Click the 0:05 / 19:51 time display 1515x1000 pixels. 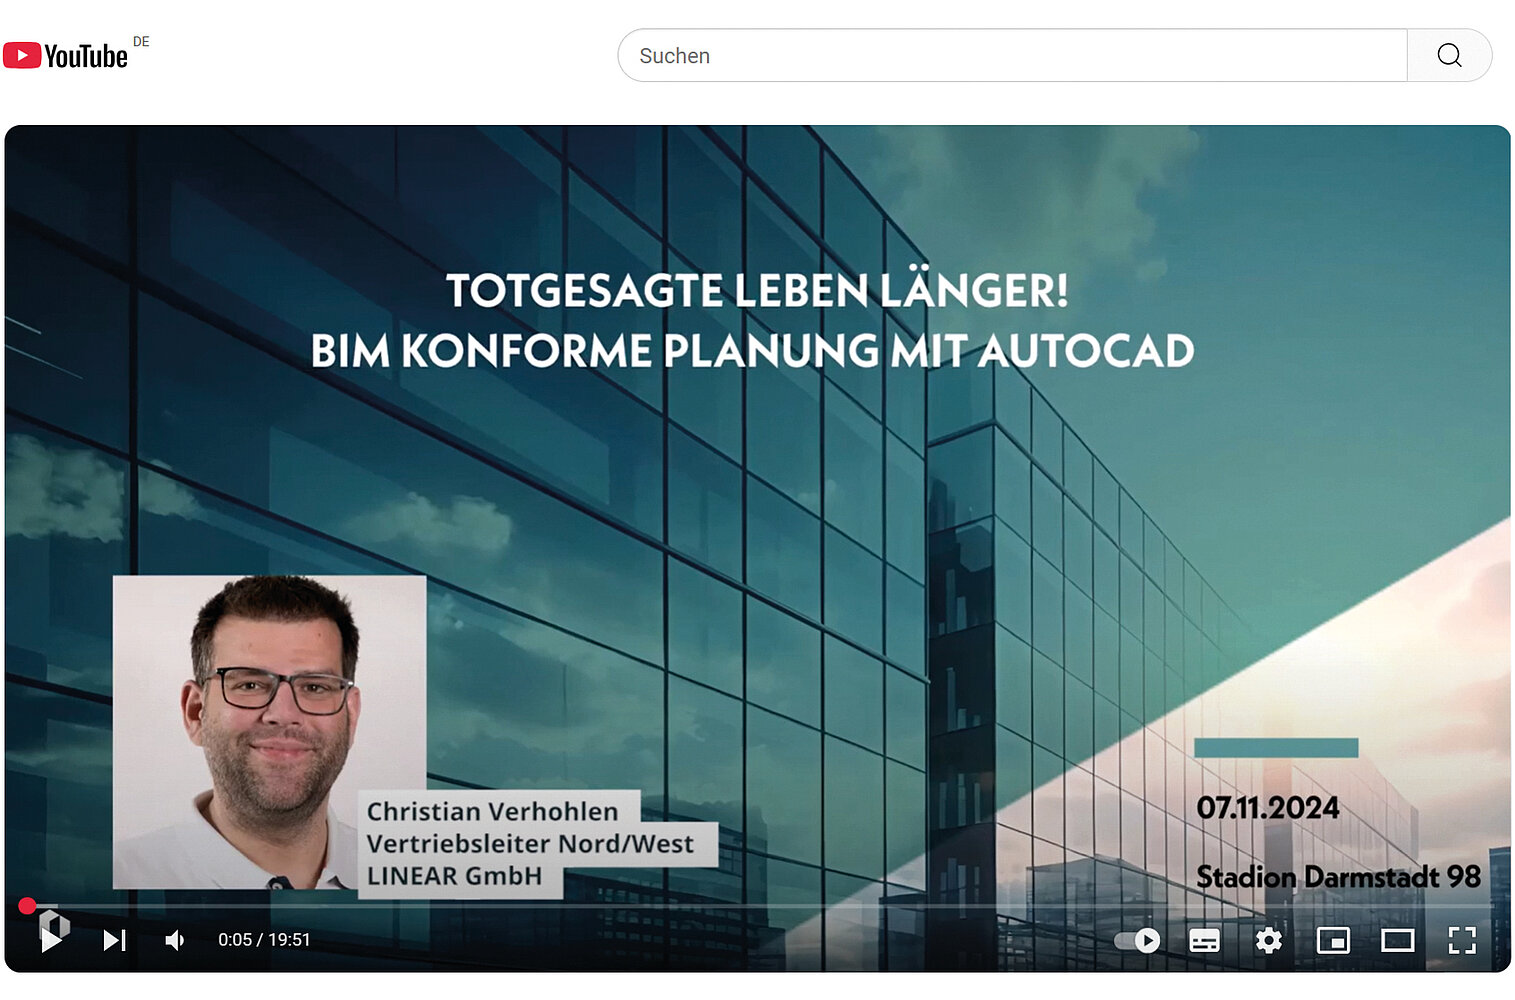pos(264,940)
